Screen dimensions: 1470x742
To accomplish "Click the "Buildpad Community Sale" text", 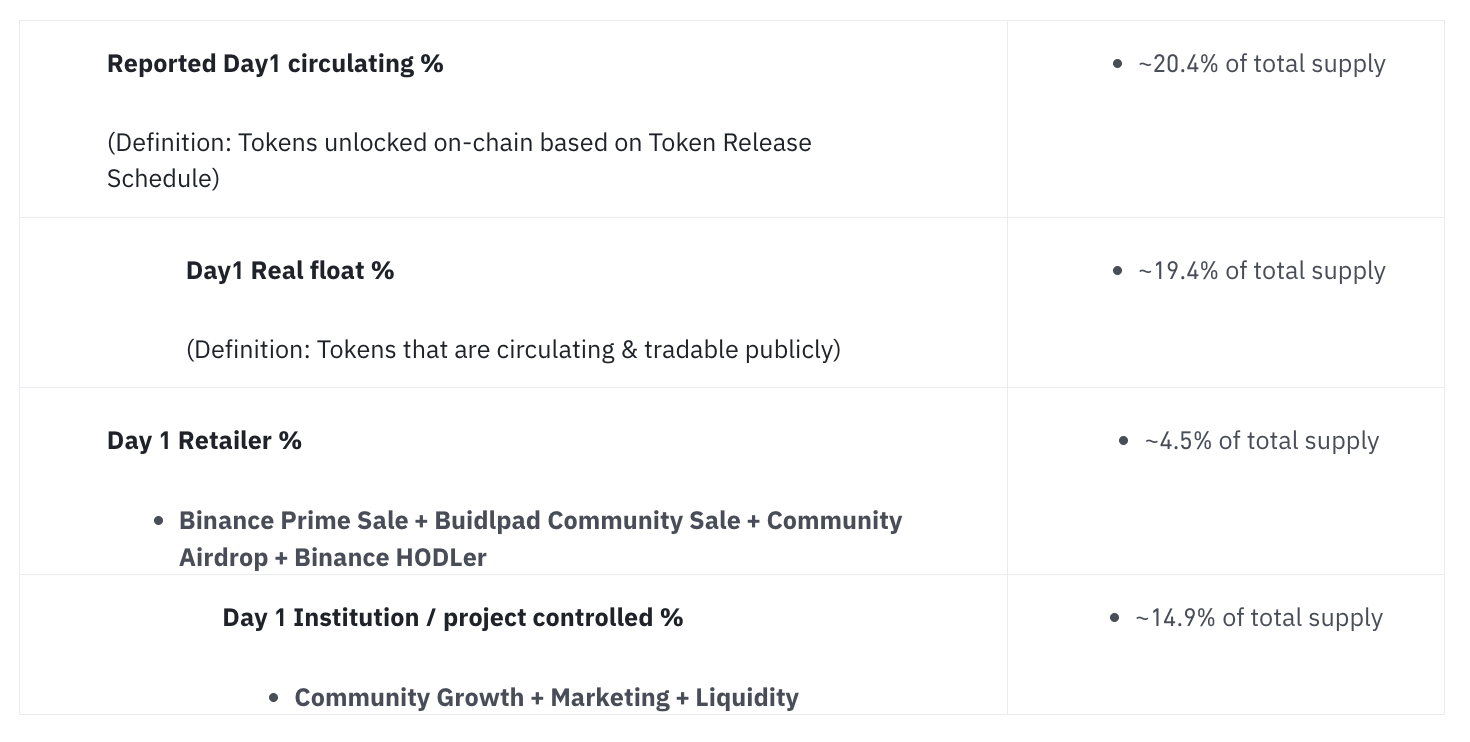I will click(587, 521).
